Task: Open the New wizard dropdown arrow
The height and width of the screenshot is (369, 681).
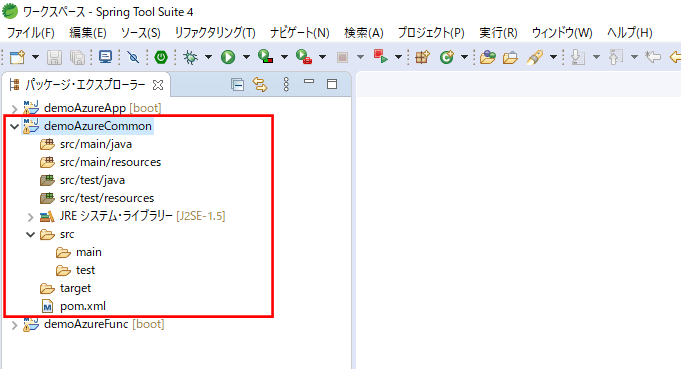Action: [36, 57]
